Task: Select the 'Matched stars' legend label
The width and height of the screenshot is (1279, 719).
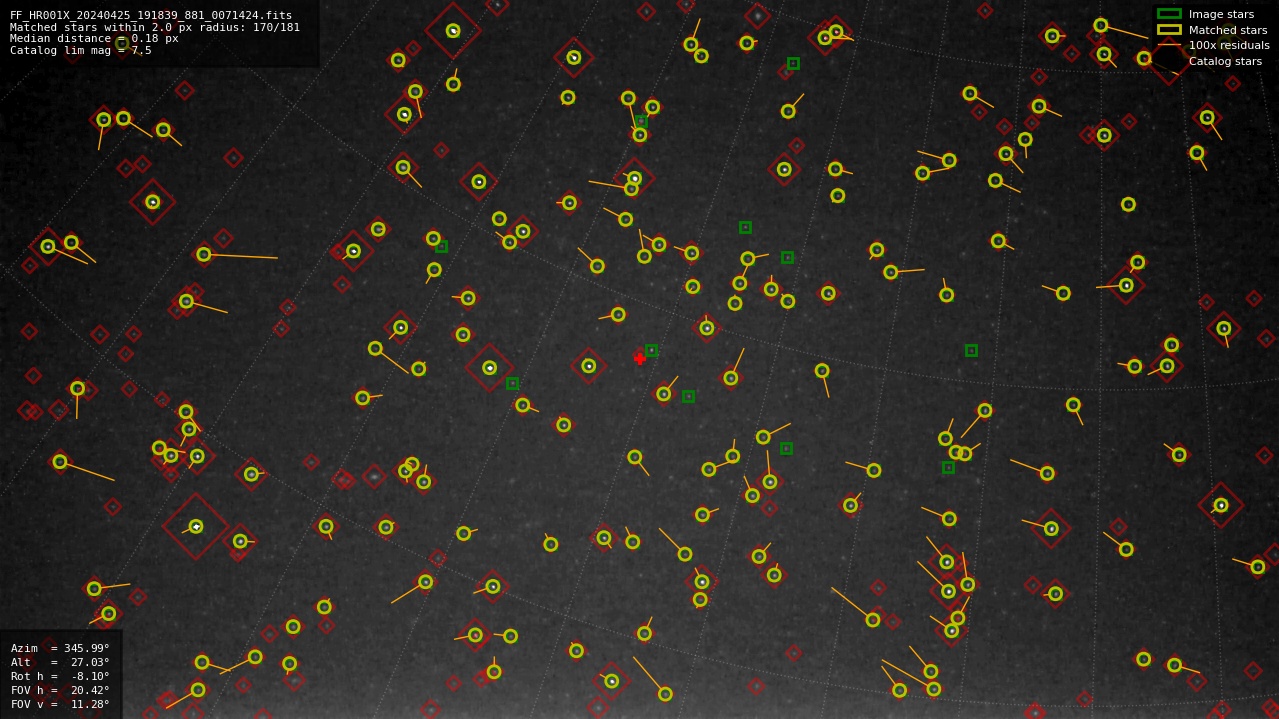Action: pos(1228,30)
